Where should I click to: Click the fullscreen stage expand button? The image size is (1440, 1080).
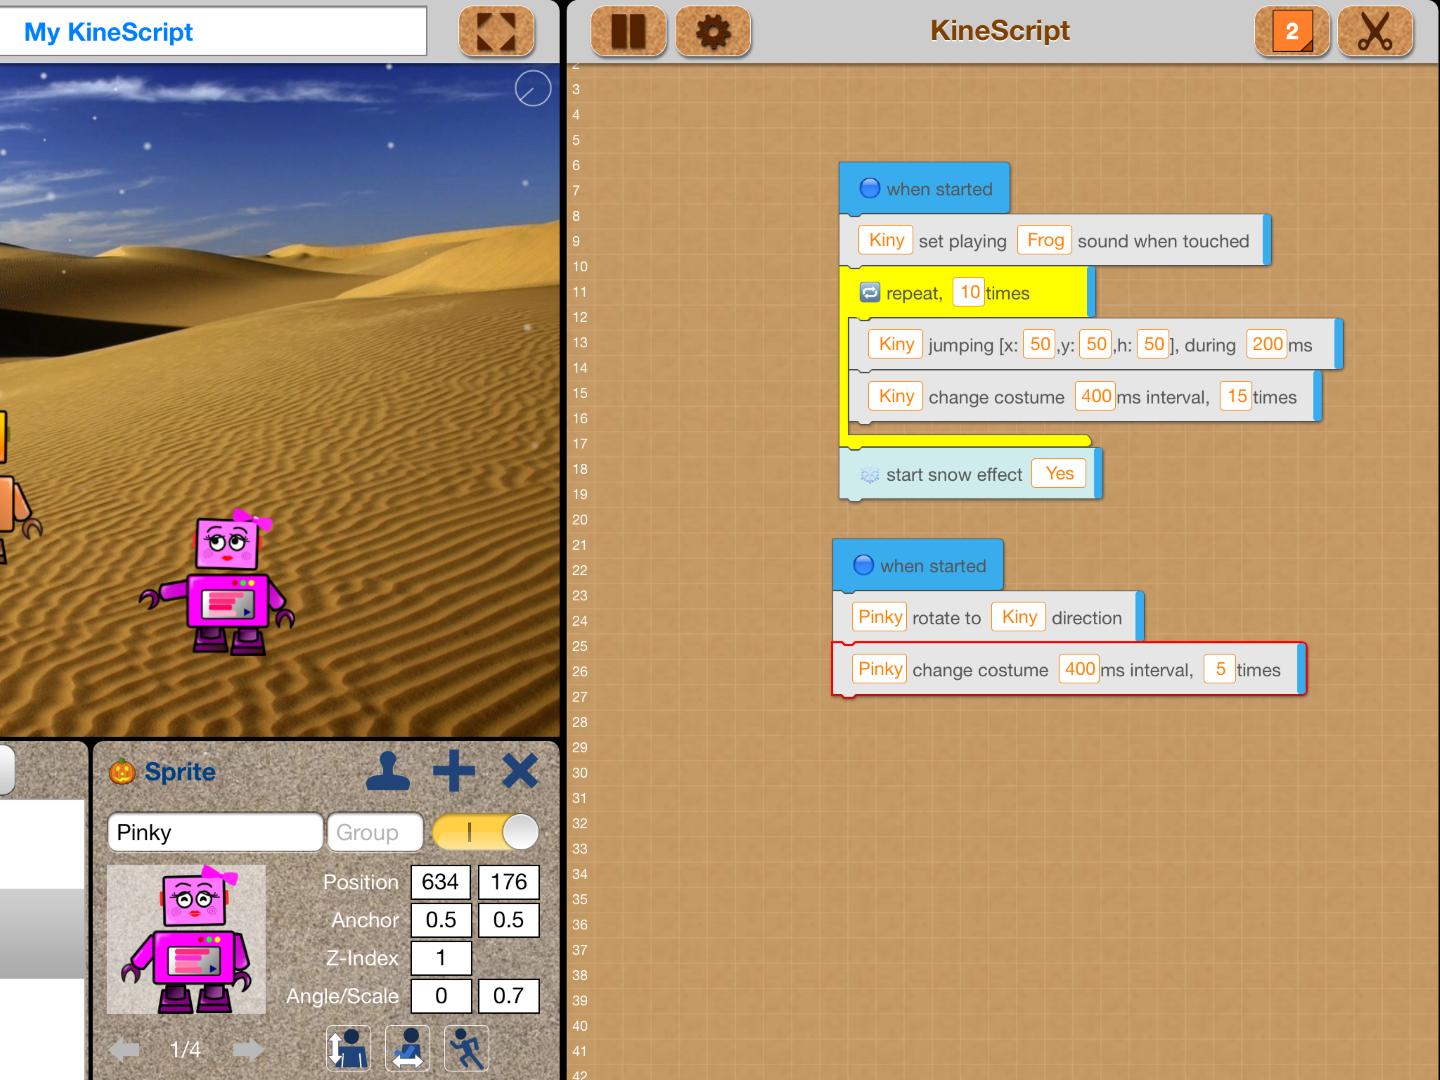(496, 31)
